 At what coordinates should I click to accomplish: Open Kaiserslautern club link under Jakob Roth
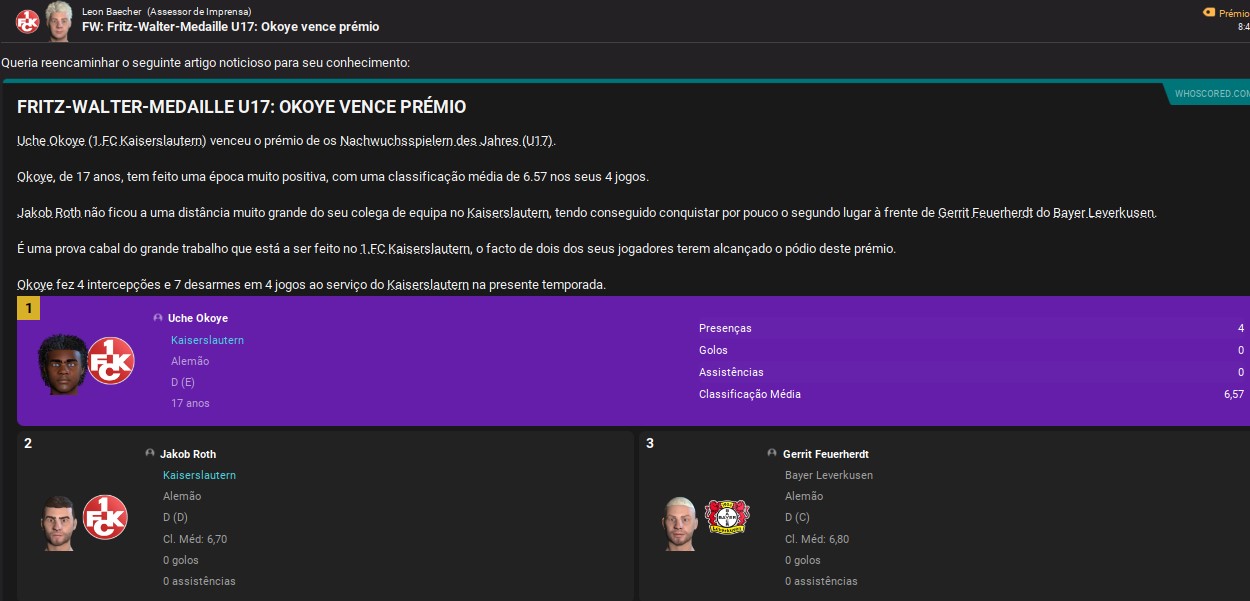click(x=199, y=475)
